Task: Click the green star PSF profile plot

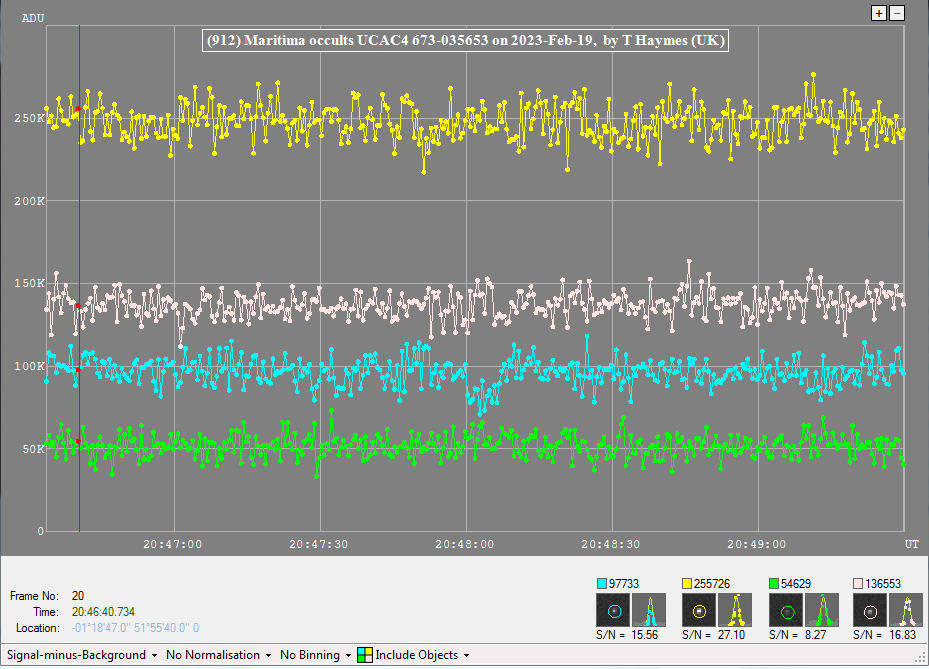Action: [822, 609]
